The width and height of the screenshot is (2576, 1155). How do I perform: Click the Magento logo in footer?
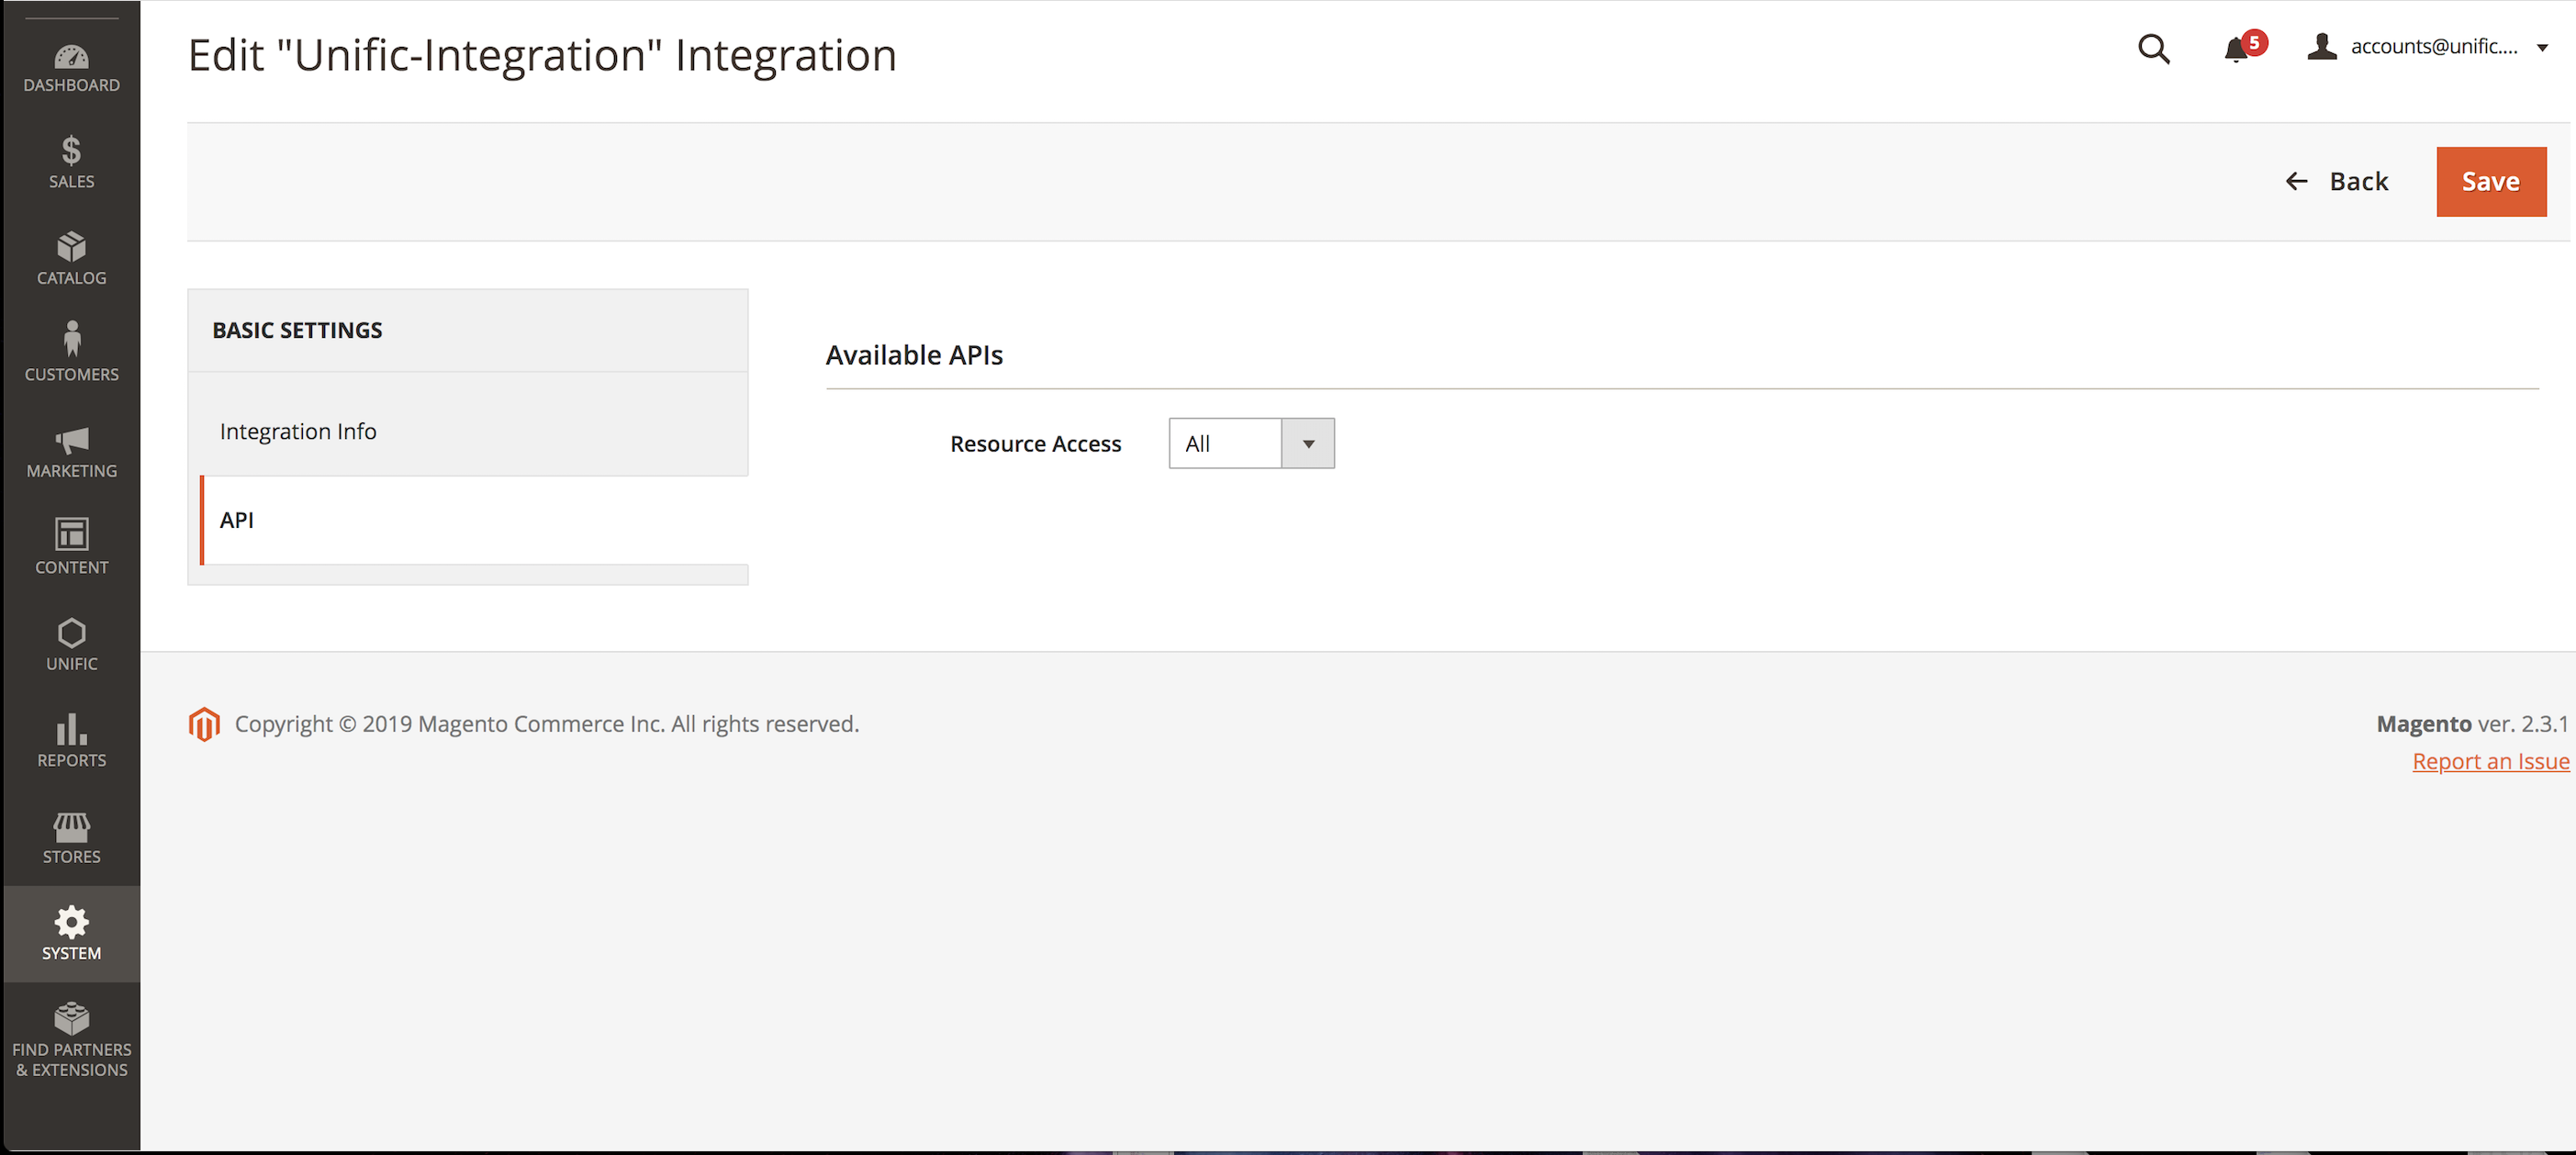204,724
